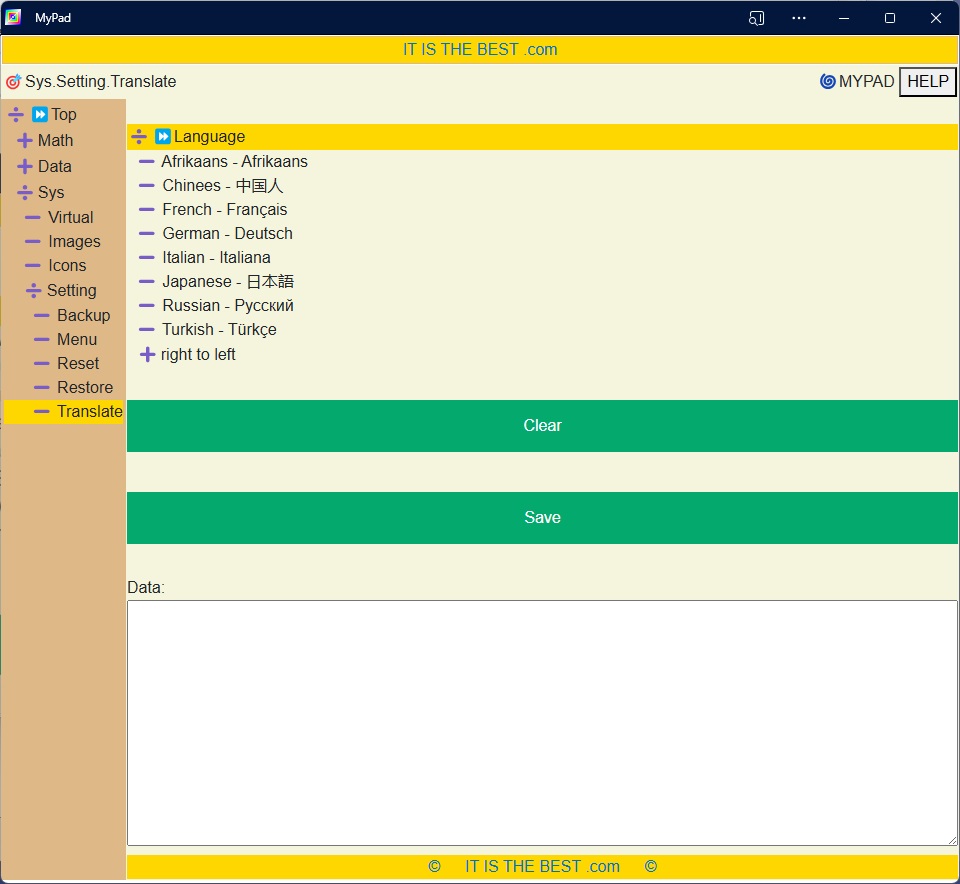Click inside the Data text area

(x=542, y=722)
